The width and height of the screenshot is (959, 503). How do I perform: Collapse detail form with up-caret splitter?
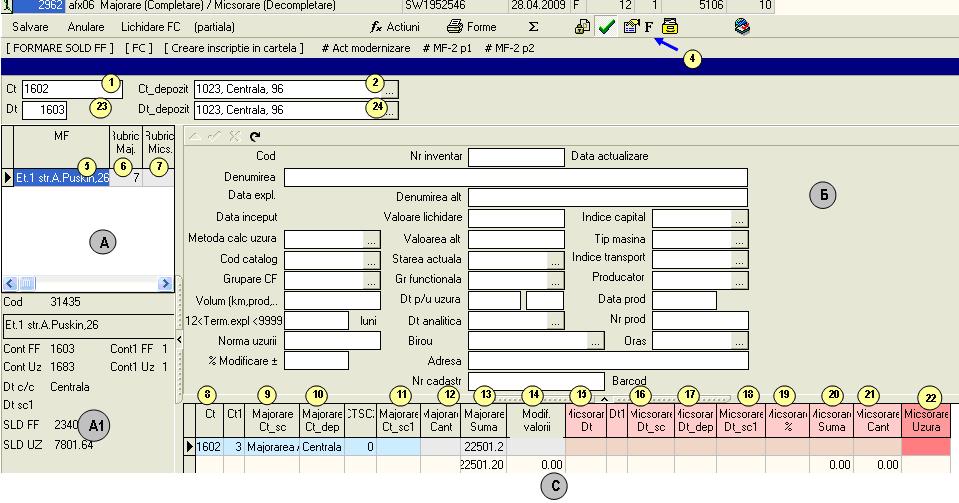pos(604,398)
